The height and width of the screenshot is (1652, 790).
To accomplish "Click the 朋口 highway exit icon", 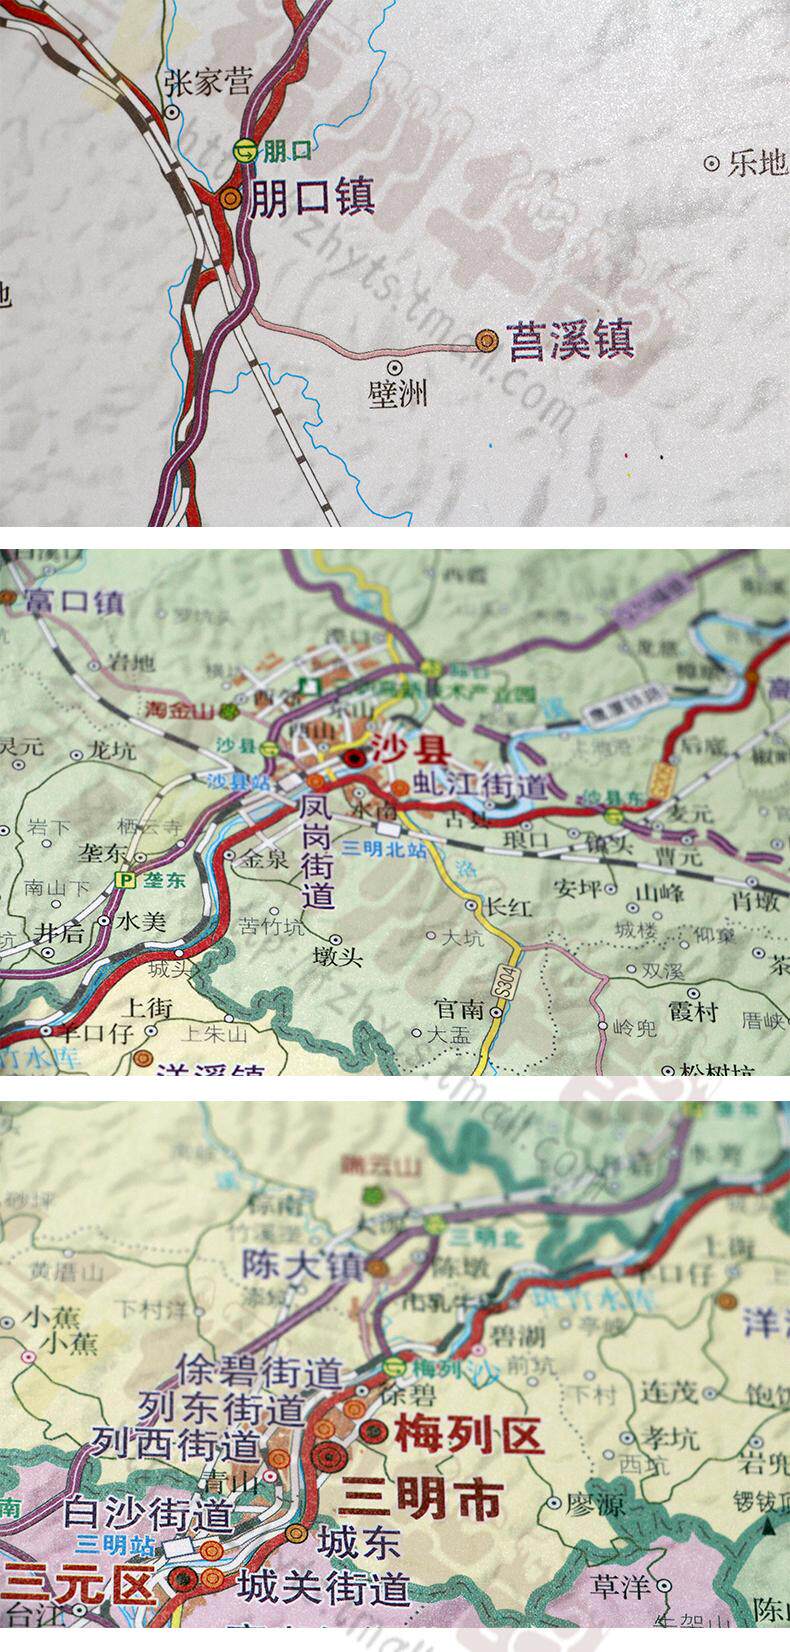I will [x=245, y=151].
